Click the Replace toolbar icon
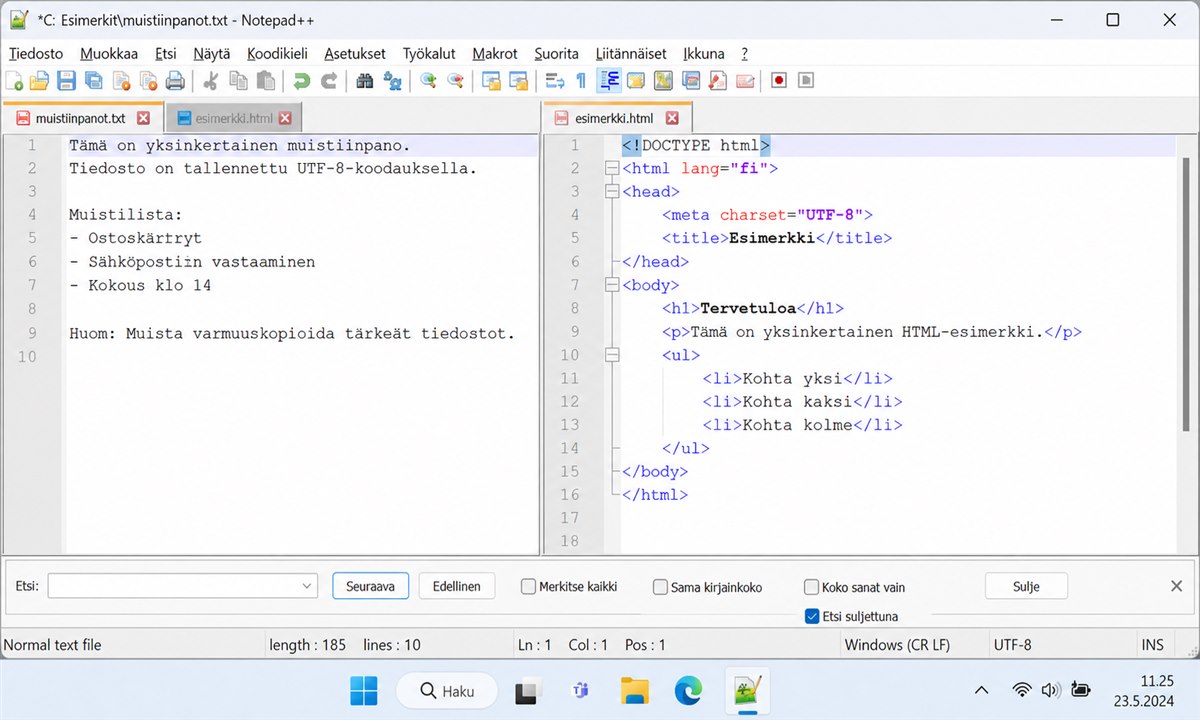 point(392,81)
